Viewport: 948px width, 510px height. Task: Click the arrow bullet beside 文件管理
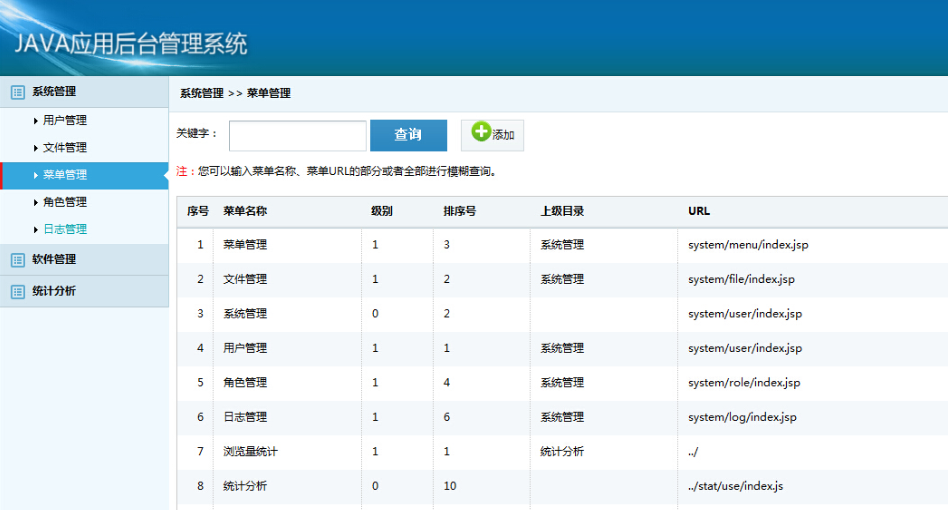36,148
